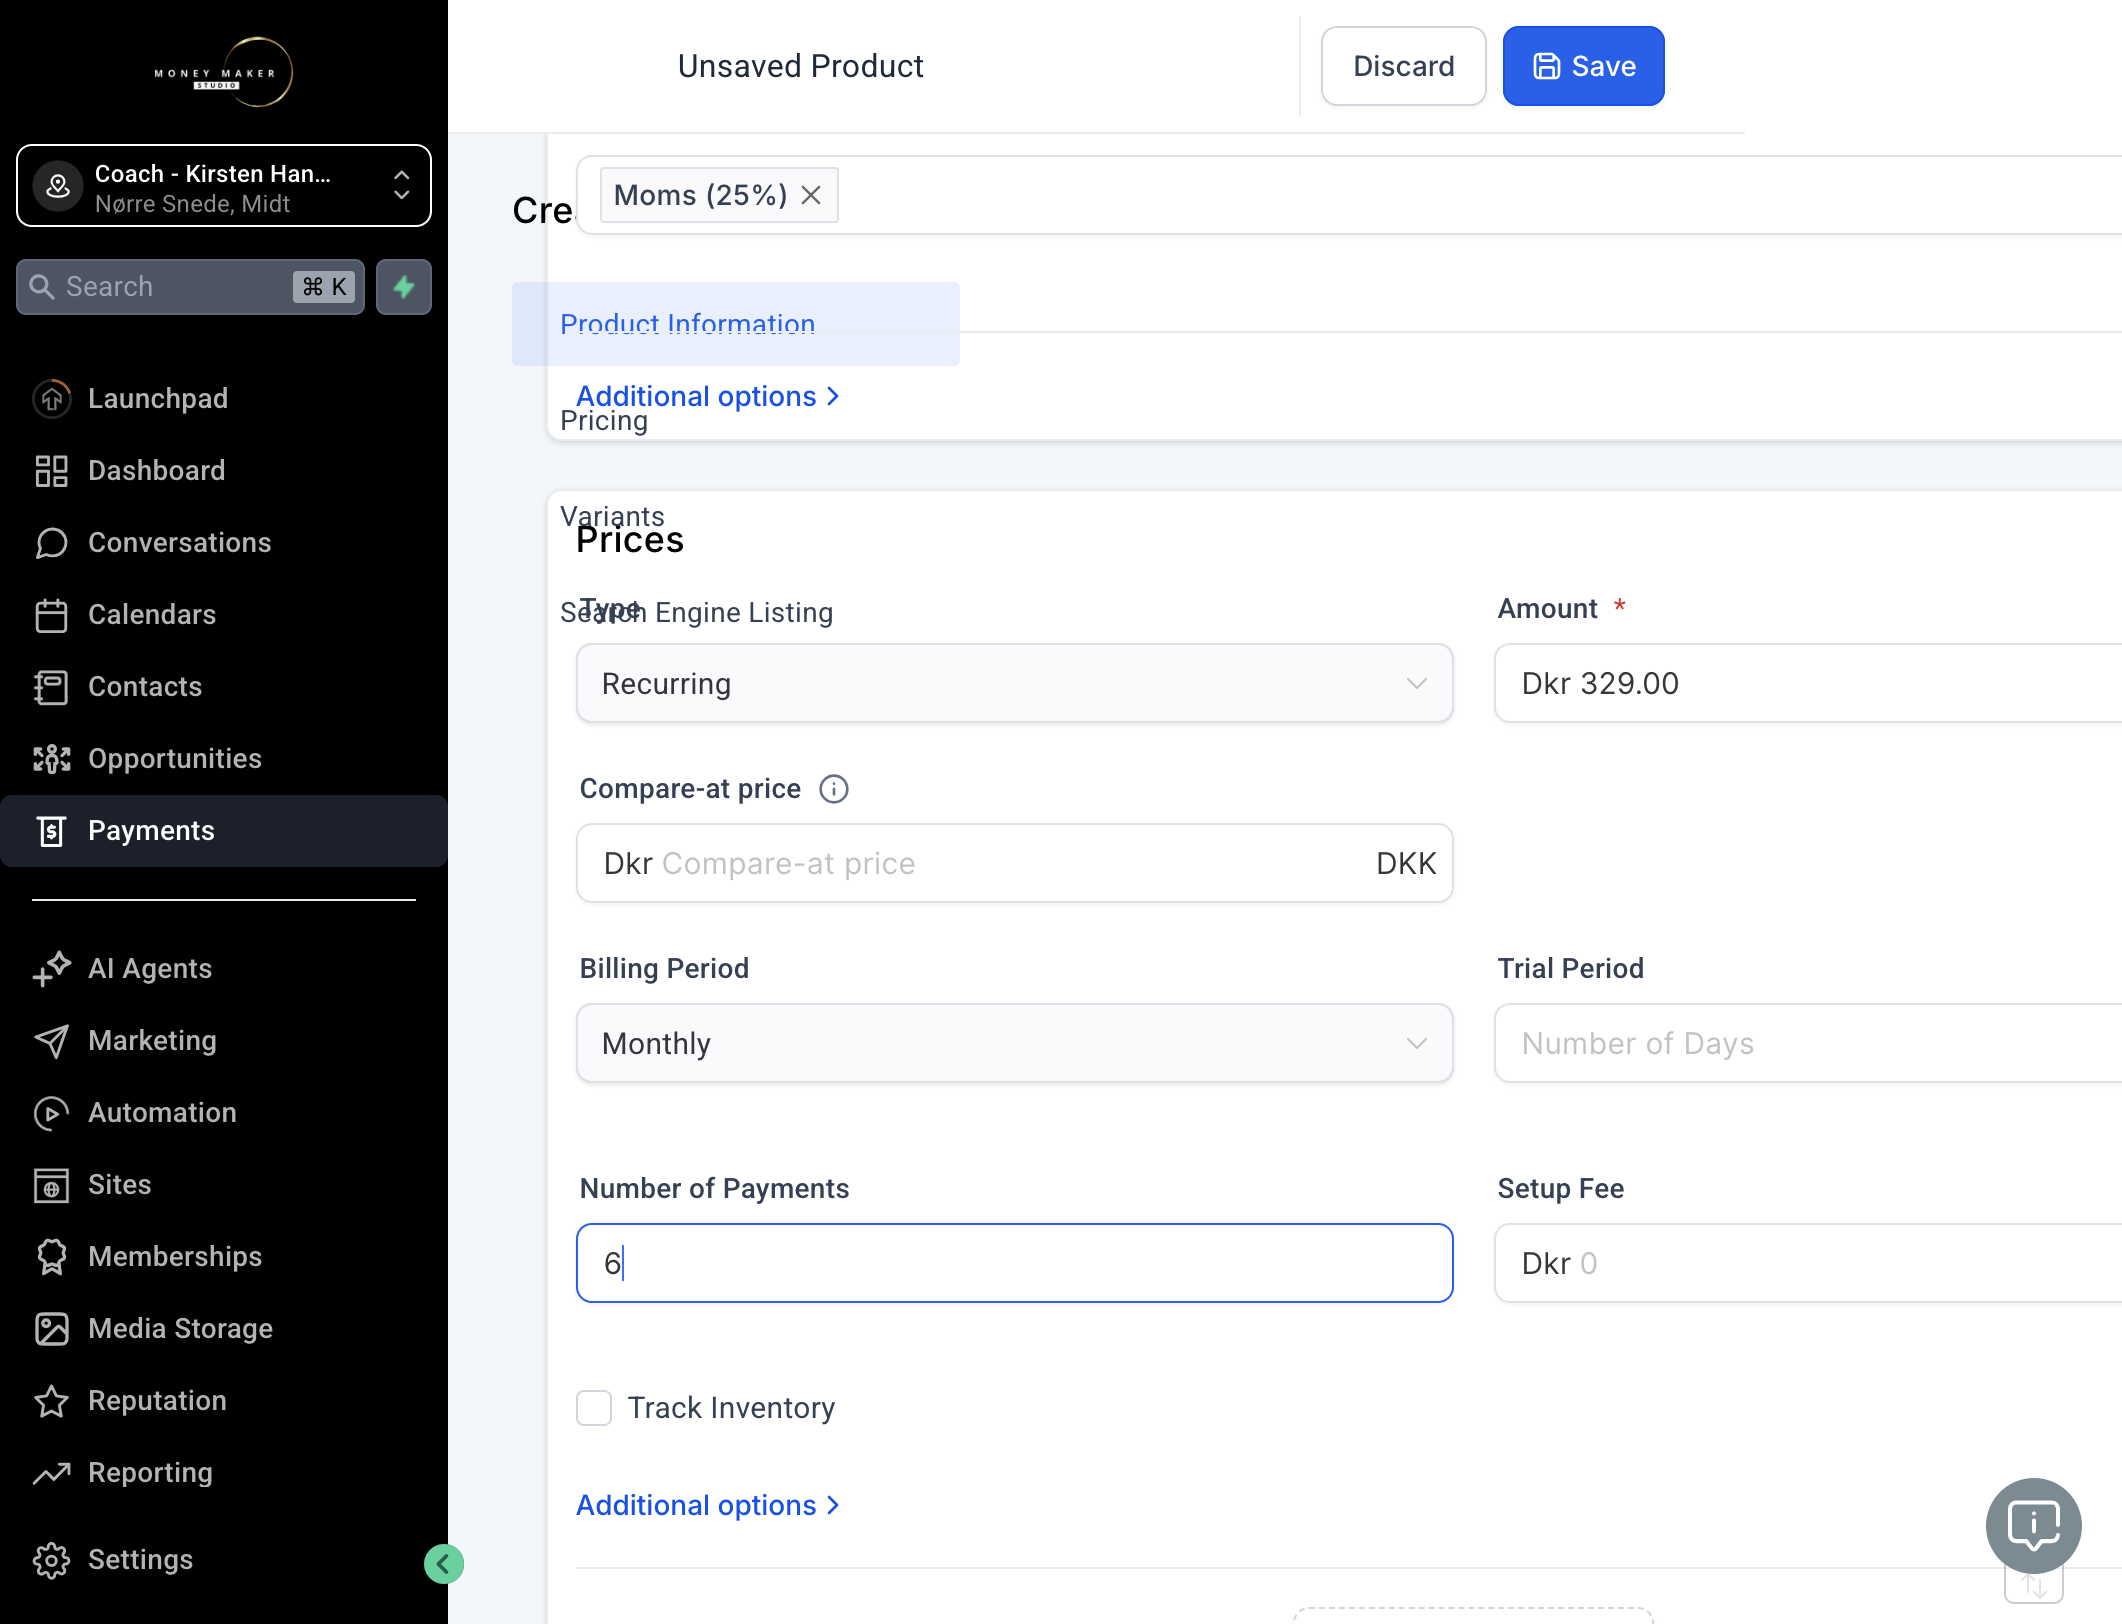Open the feedback chat bubble widget
This screenshot has width=2122, height=1624.
tap(2033, 1525)
